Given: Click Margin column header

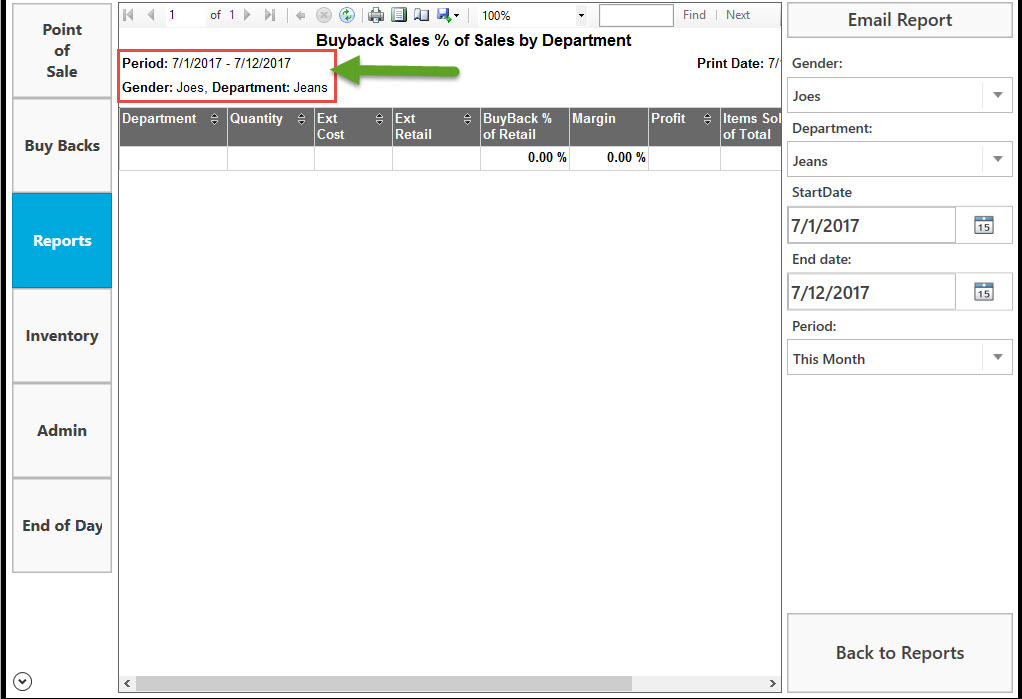Looking at the screenshot, I should [609, 126].
